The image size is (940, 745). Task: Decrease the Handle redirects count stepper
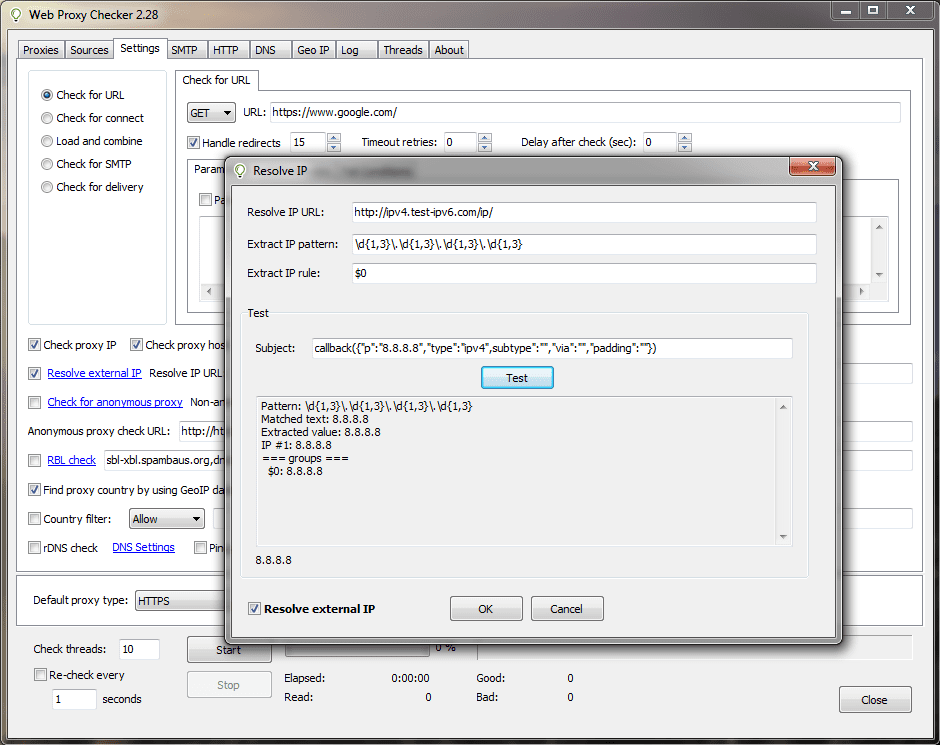coord(334,147)
